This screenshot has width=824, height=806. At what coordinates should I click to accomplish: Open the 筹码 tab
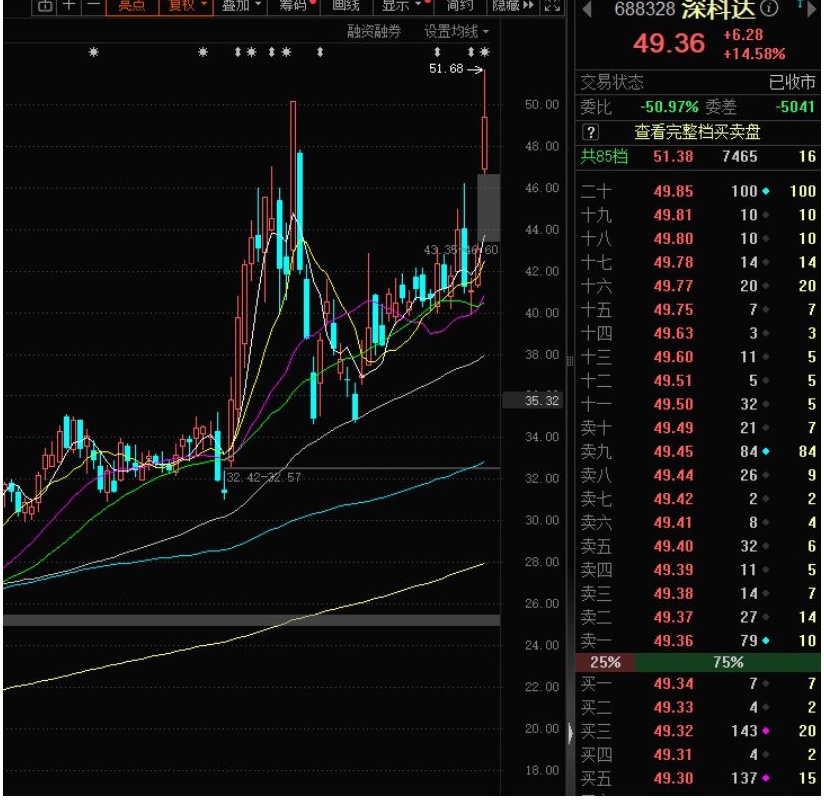pyautogui.click(x=293, y=6)
